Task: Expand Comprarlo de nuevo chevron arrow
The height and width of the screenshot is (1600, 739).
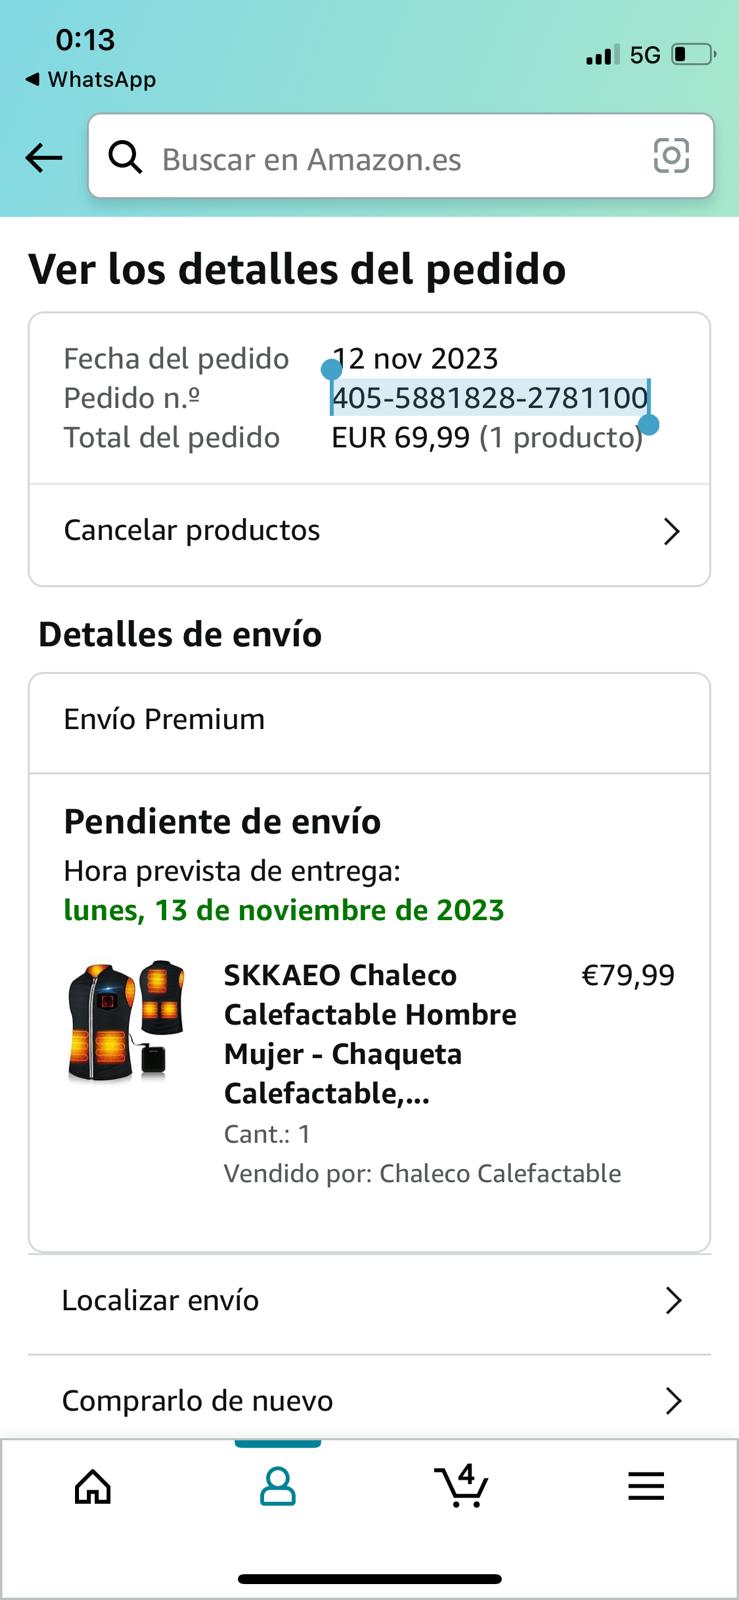Action: click(674, 1401)
